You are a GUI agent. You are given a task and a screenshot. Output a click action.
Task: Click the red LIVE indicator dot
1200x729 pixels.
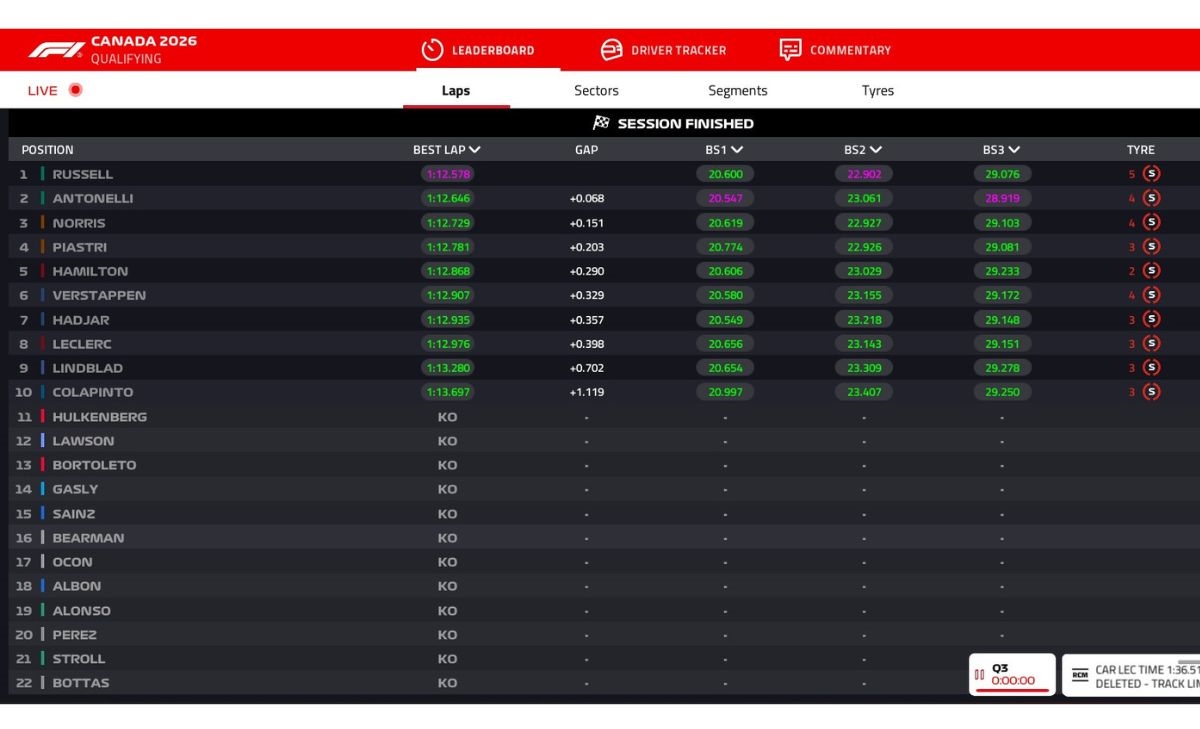(x=75, y=90)
